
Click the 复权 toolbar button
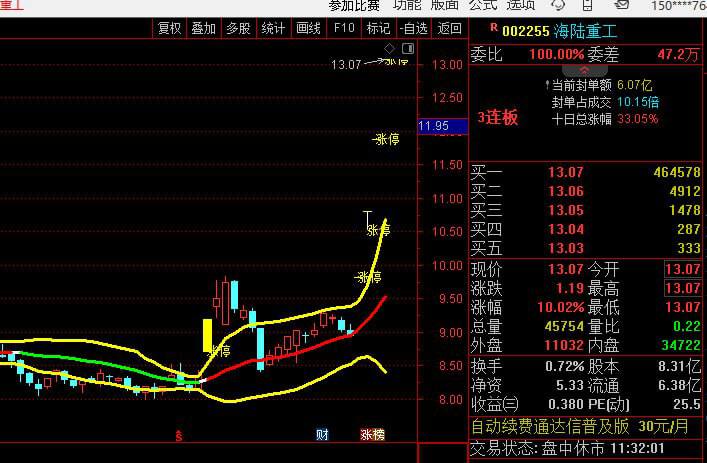point(170,28)
